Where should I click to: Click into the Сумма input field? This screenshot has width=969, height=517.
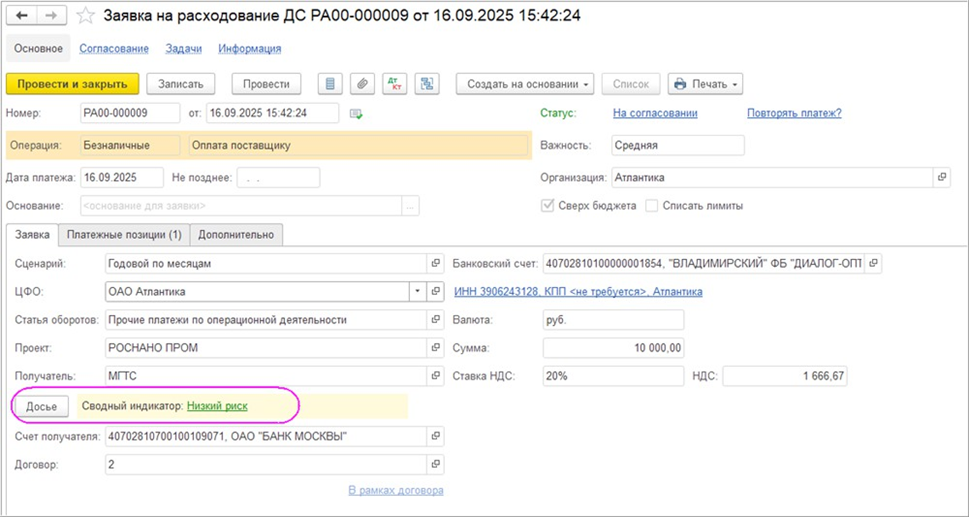[614, 348]
